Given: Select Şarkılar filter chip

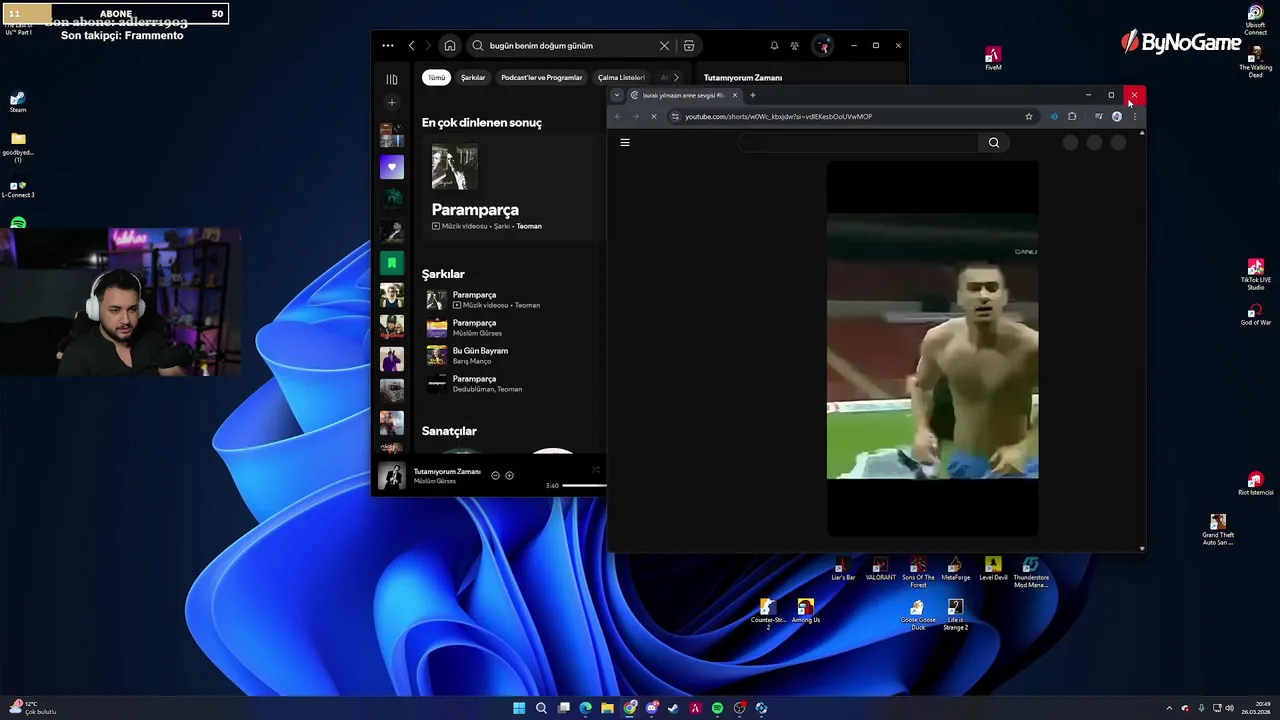Looking at the screenshot, I should click(473, 77).
